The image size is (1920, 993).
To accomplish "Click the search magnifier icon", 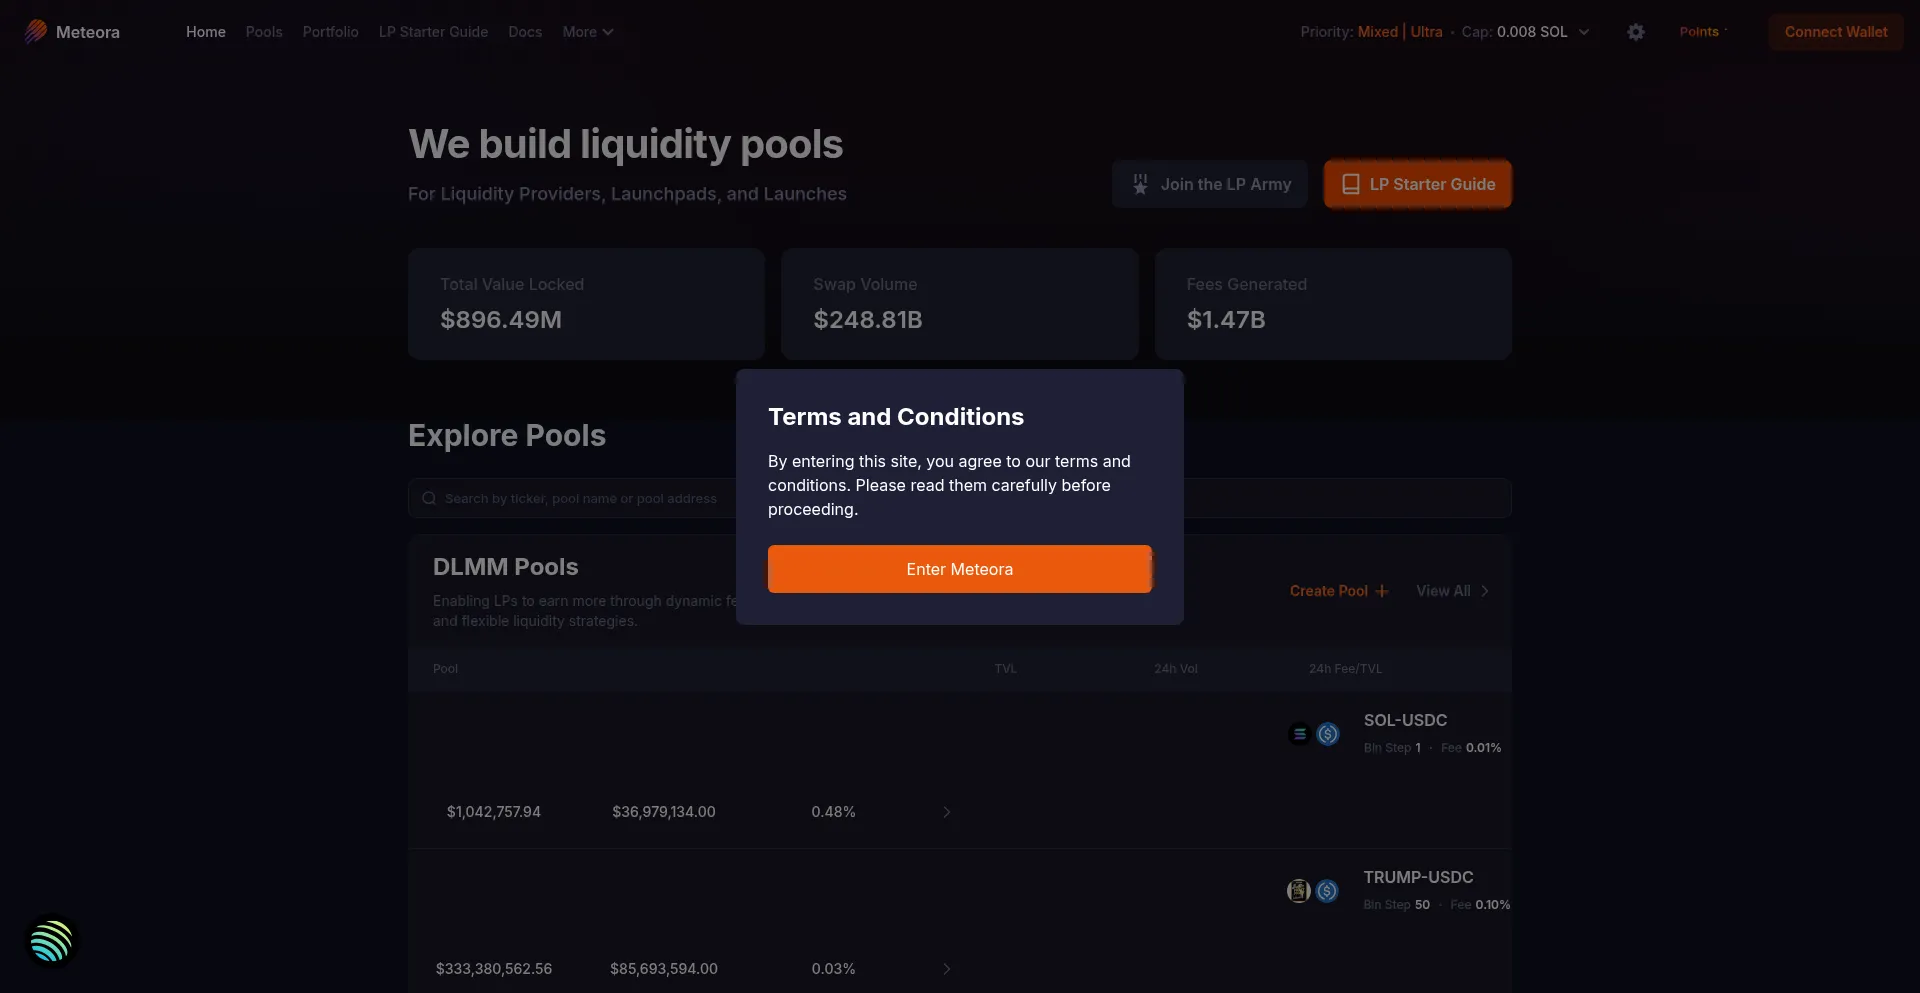I will click(x=429, y=498).
